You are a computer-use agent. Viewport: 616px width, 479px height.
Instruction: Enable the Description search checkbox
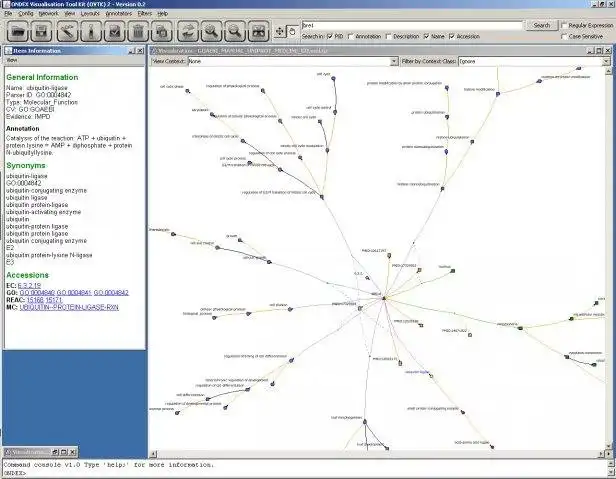[x=389, y=36]
